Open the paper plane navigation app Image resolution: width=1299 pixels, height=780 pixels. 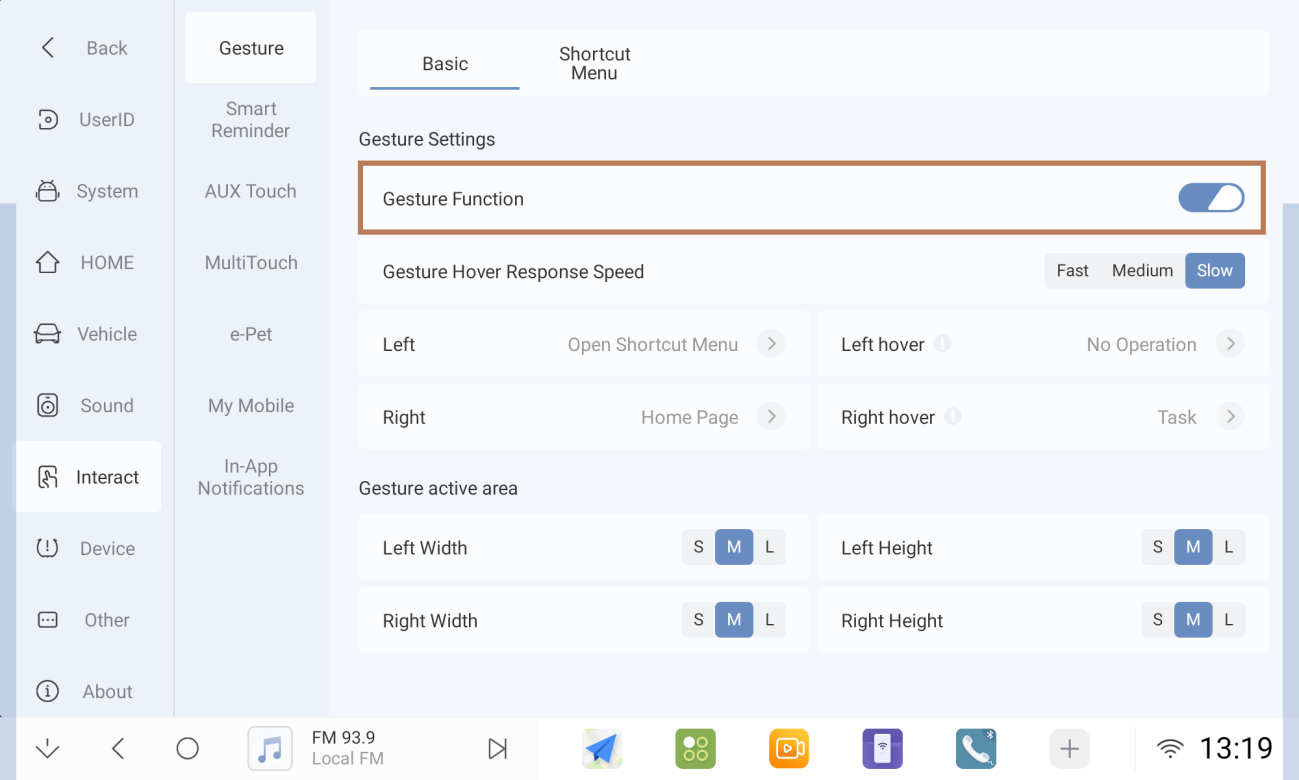coord(602,748)
